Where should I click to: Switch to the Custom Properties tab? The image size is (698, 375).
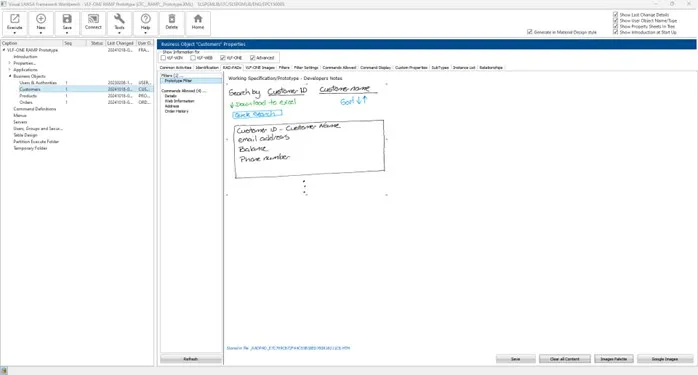pyautogui.click(x=411, y=68)
